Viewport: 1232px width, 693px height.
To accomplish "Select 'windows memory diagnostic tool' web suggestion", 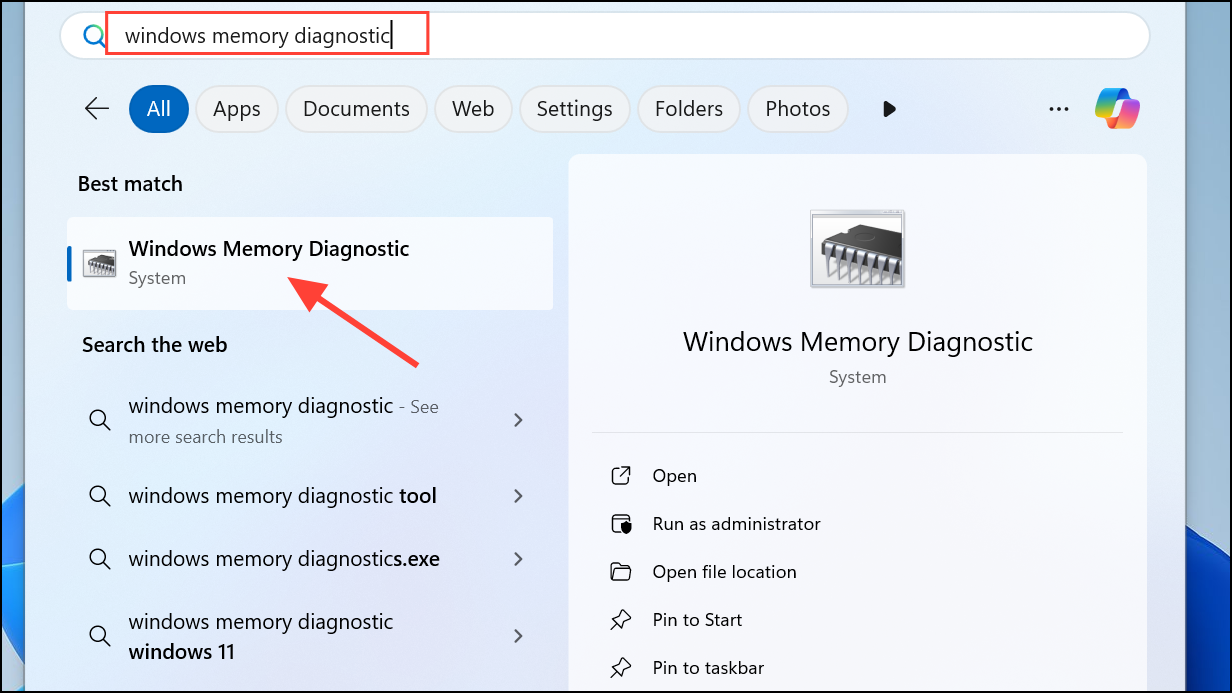I will (x=310, y=496).
